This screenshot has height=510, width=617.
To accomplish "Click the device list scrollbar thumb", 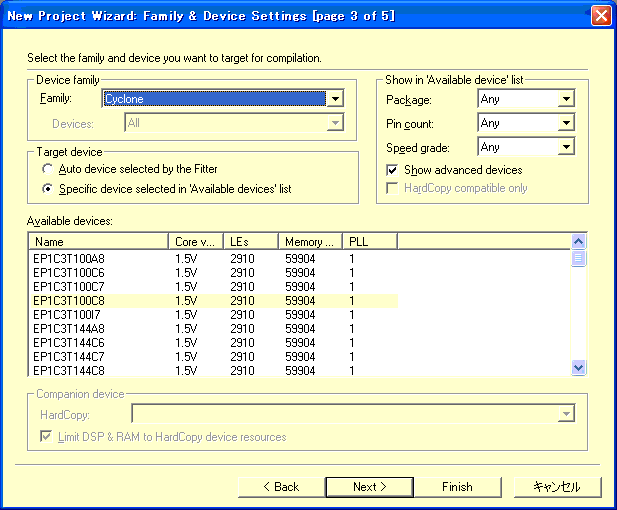I will click(x=578, y=258).
